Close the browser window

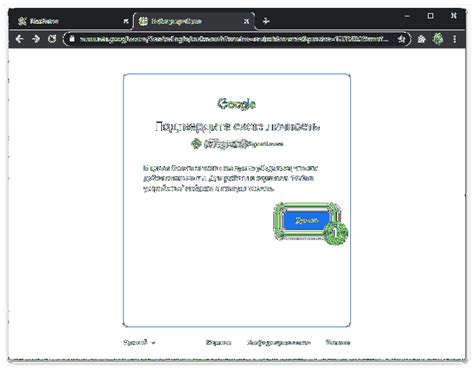[x=454, y=16]
